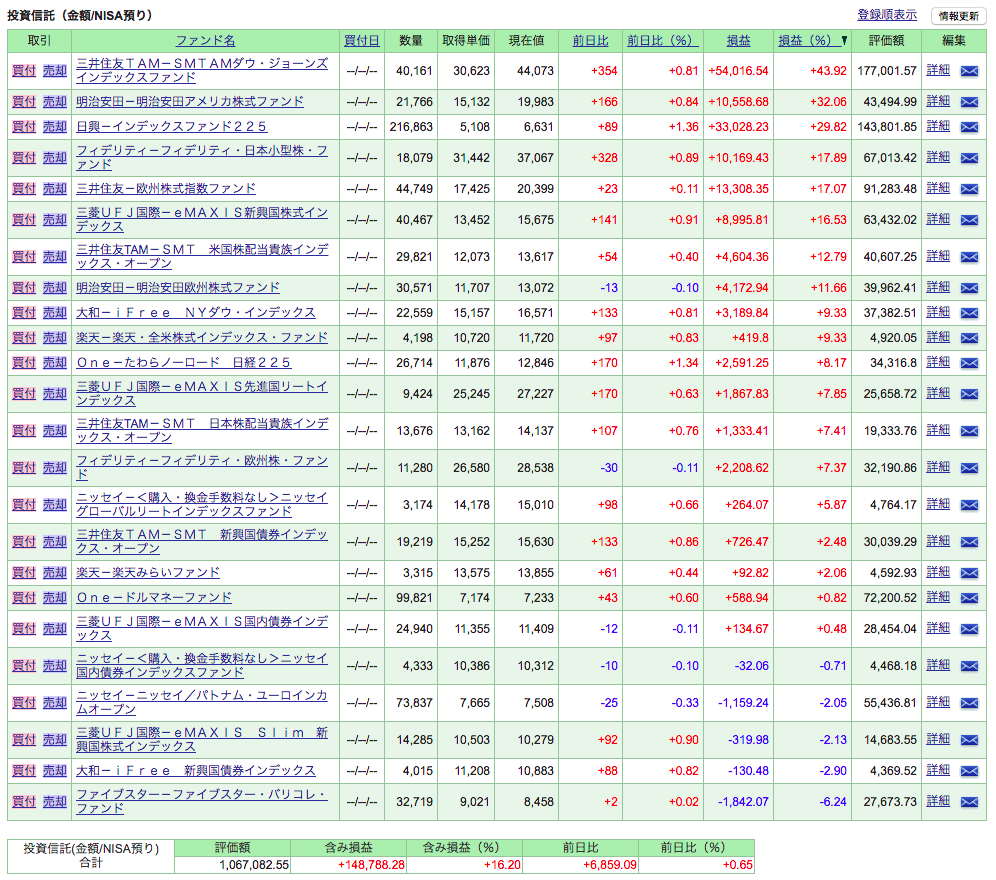The image size is (996, 880).
Task: Click mail icon for One-ドルマネーファンド row
Action: (x=969, y=599)
